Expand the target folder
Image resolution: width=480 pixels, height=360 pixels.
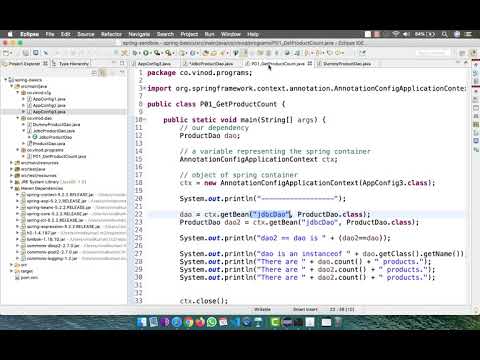12,271
